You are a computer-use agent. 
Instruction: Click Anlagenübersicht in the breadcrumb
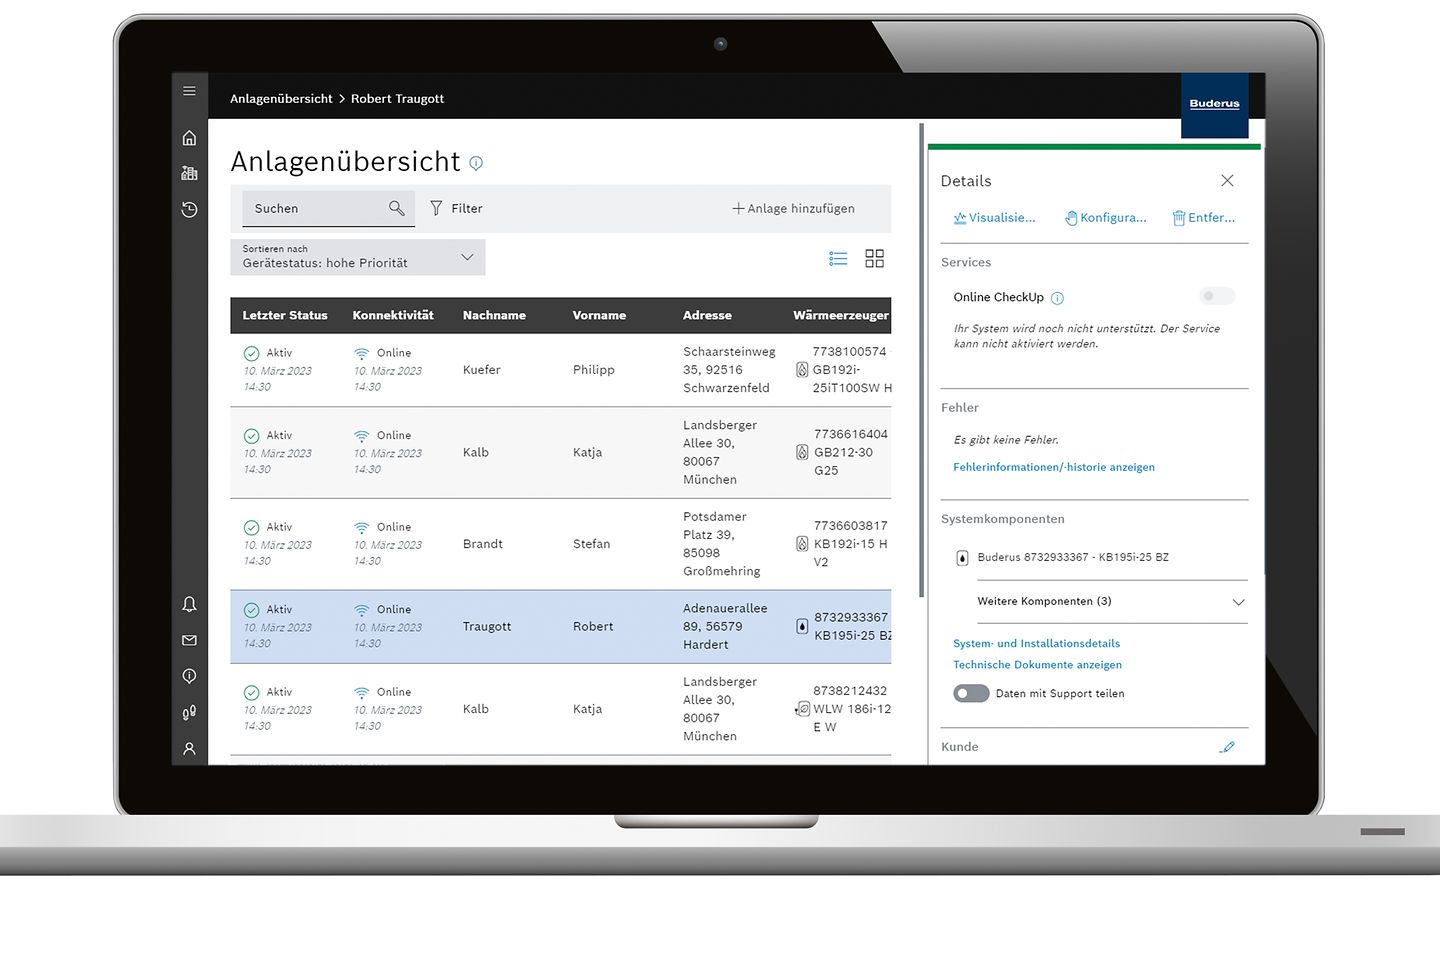pyautogui.click(x=281, y=99)
